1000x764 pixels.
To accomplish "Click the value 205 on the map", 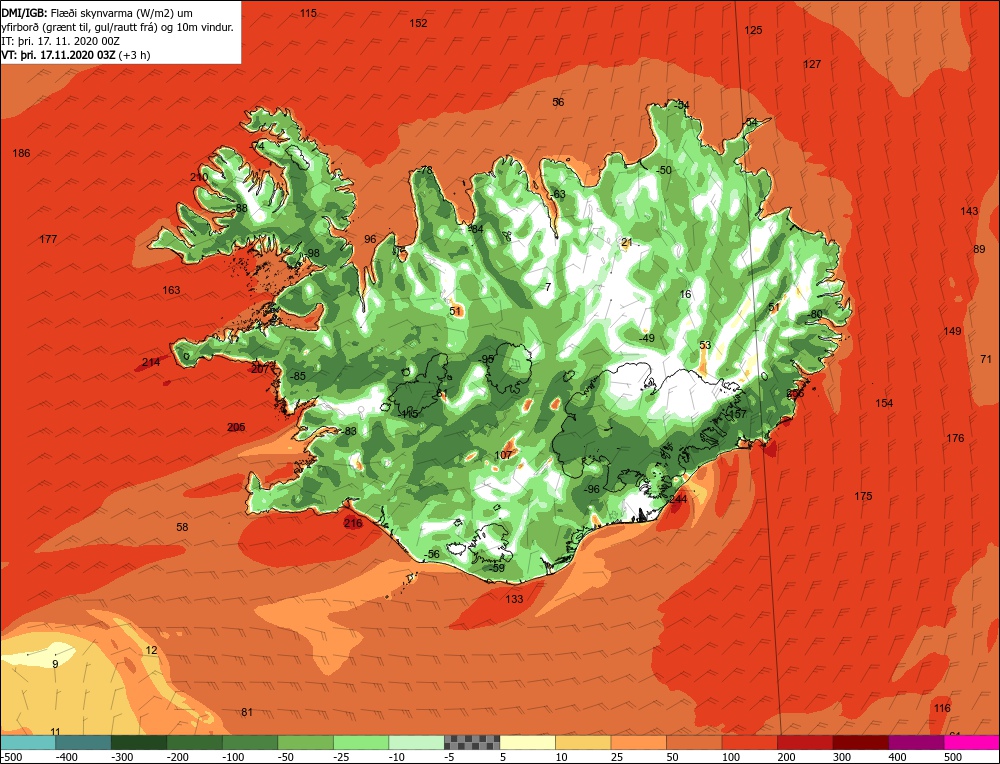I will click(236, 427).
